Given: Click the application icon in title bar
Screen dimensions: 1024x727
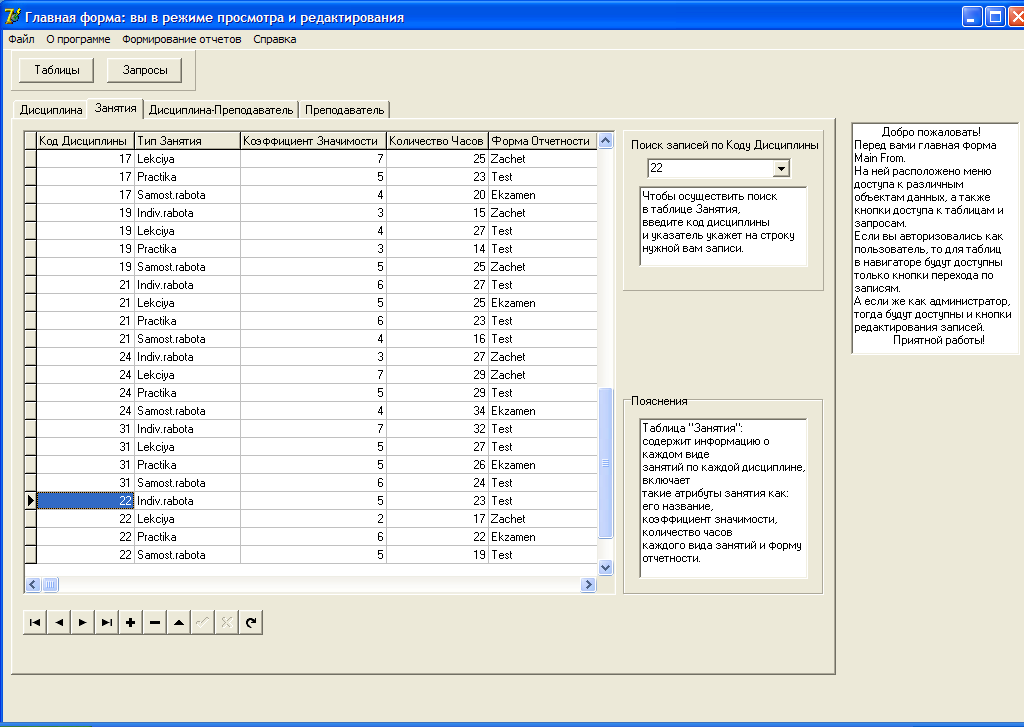Looking at the screenshot, I should pyautogui.click(x=11, y=16).
